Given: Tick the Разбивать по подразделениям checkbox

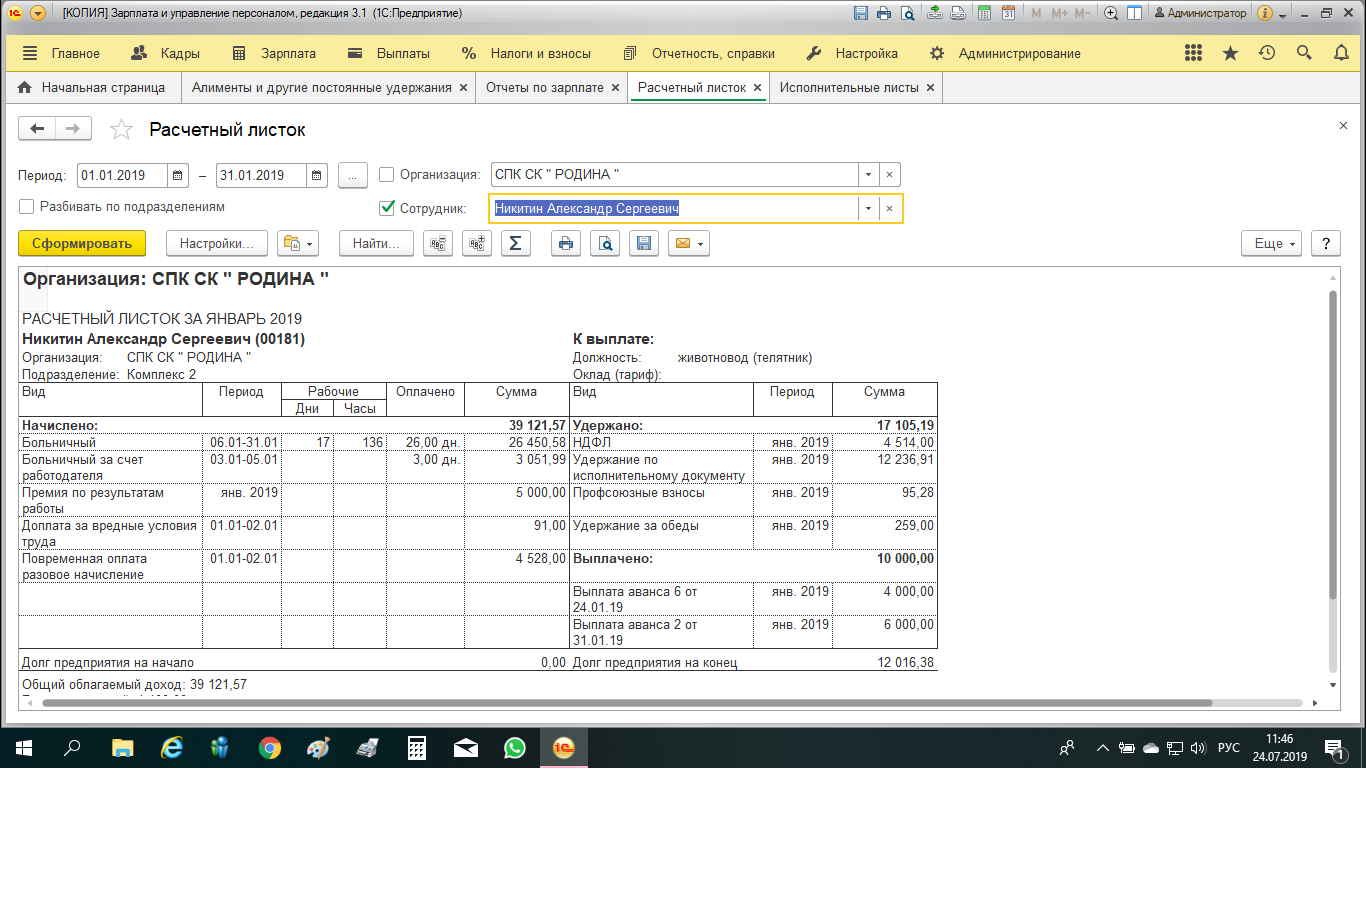Looking at the screenshot, I should [x=27, y=207].
